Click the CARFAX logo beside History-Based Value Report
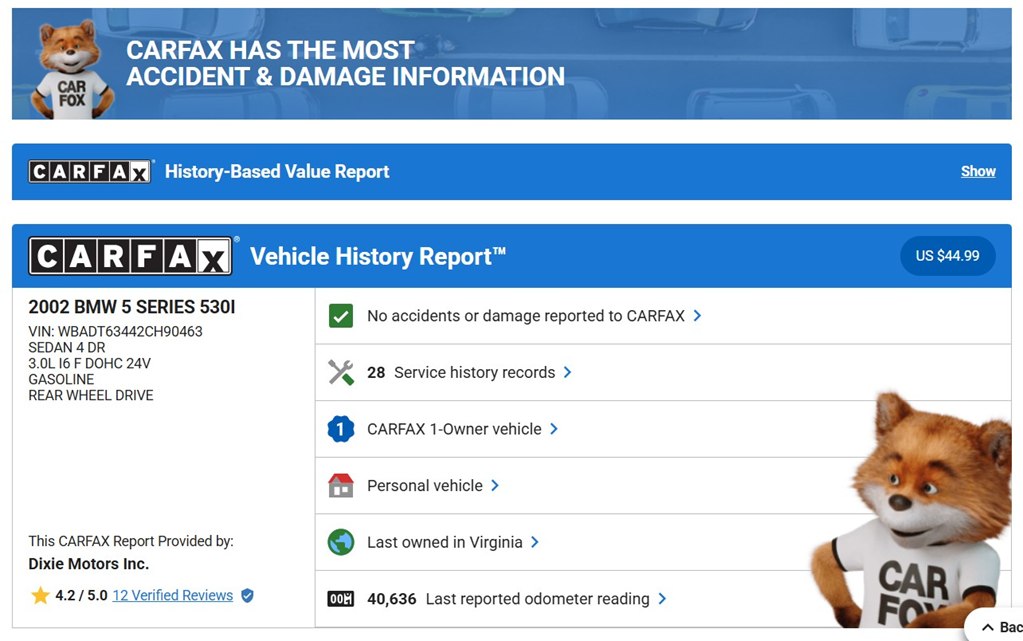The height and width of the screenshot is (641, 1023). click(x=90, y=172)
